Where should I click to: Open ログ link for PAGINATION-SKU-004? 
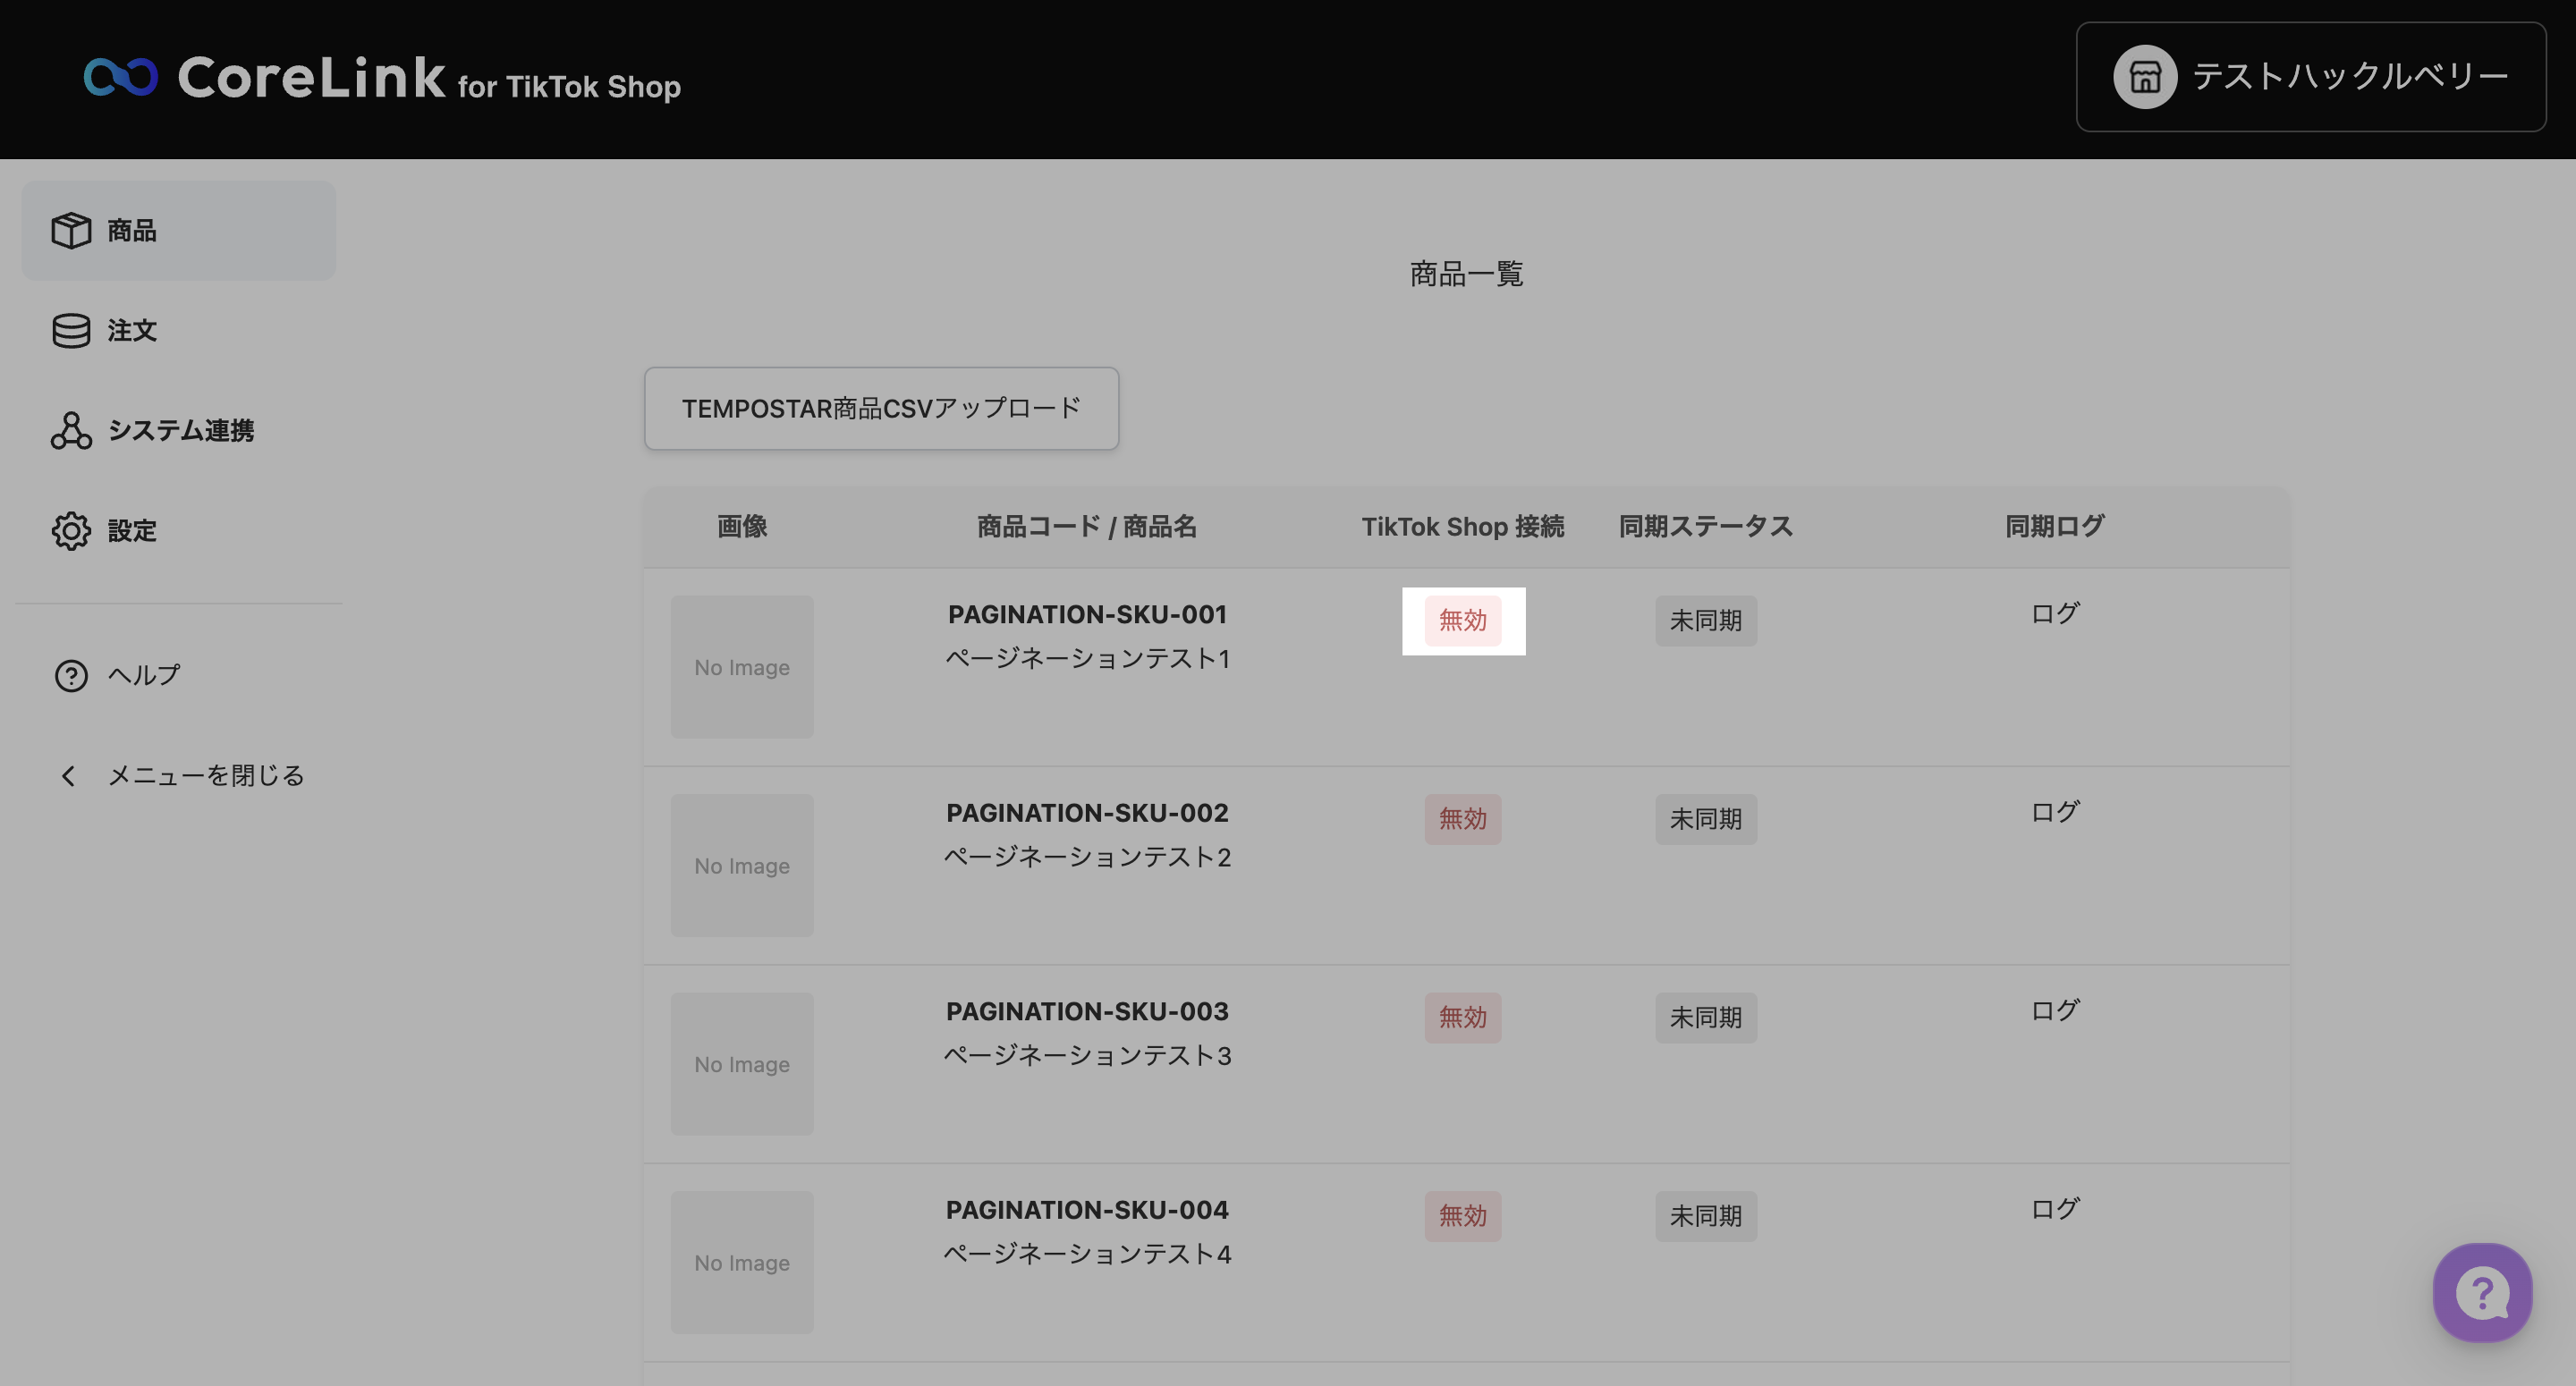pos(2054,1209)
